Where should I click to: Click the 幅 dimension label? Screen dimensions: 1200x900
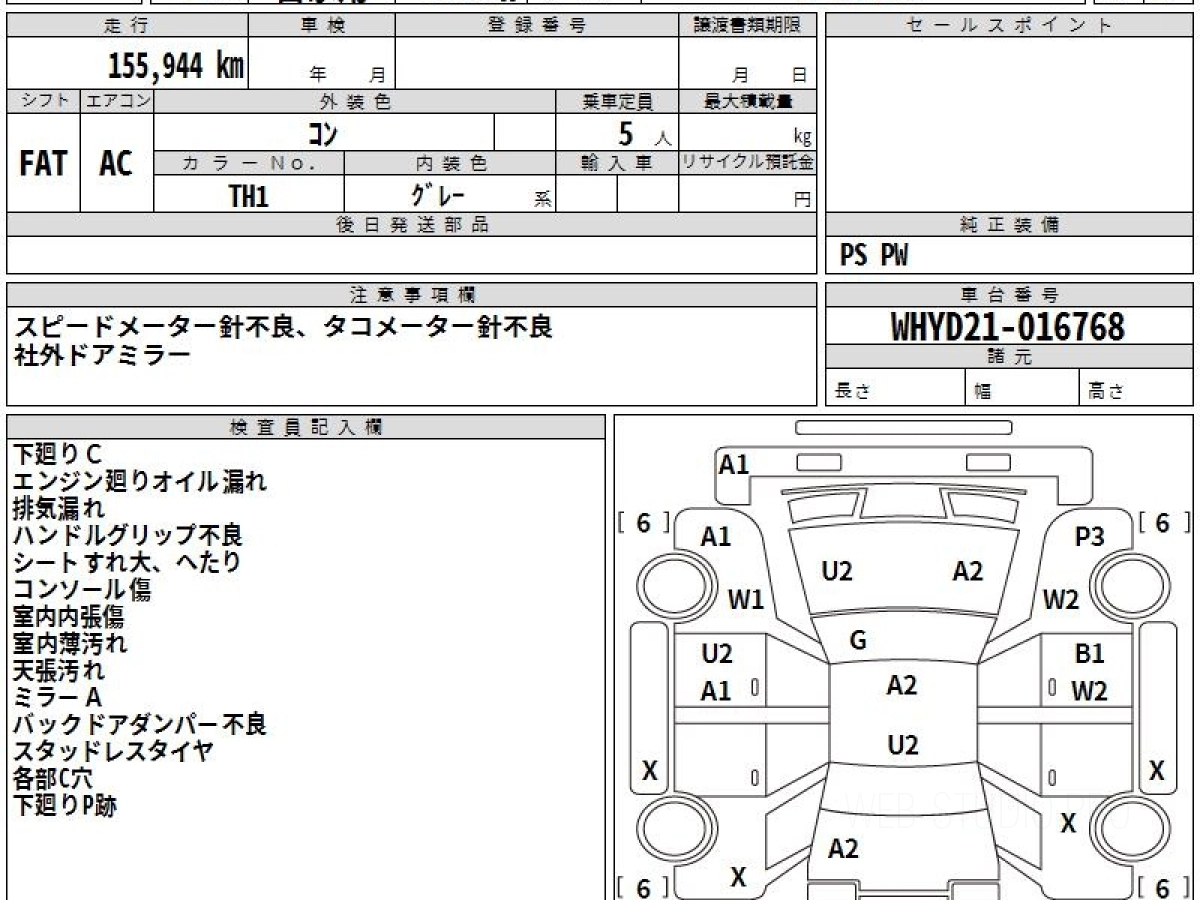pos(983,393)
